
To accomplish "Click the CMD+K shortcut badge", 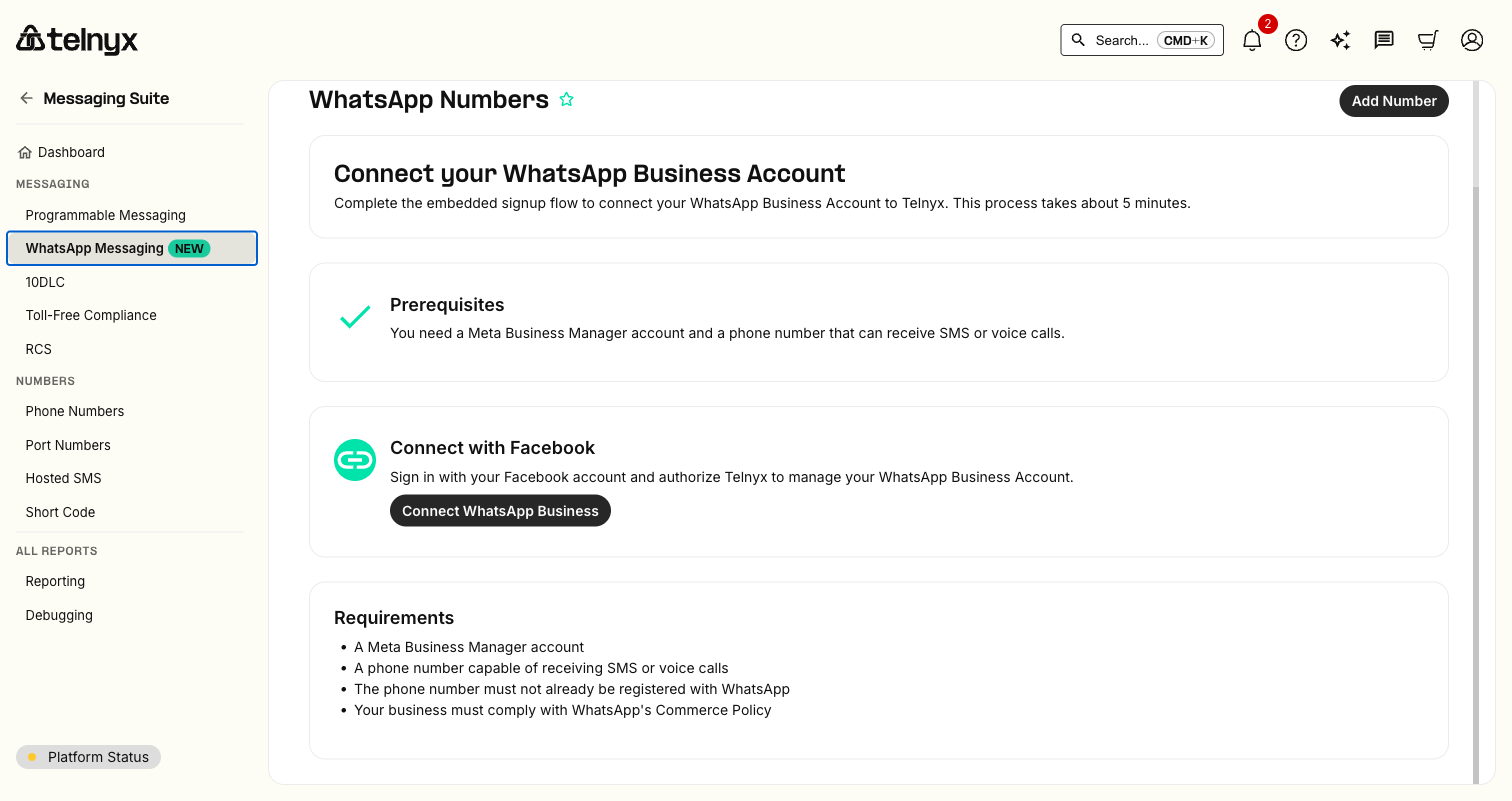I will (x=1186, y=40).
